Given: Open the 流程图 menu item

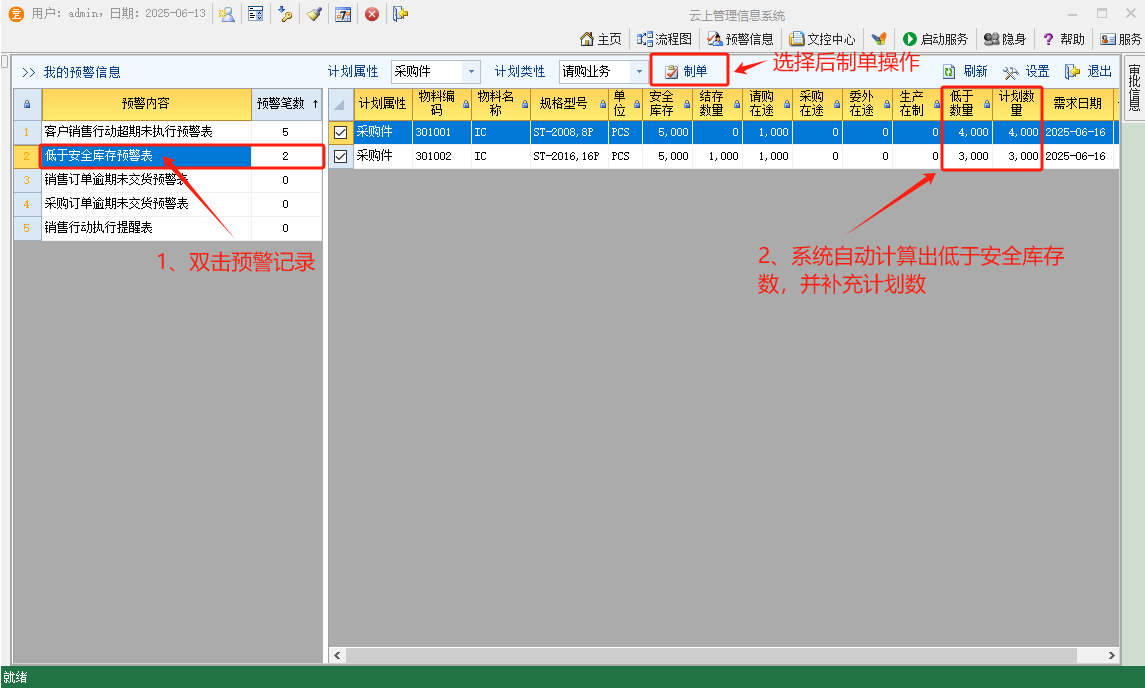Looking at the screenshot, I should click(x=665, y=39).
